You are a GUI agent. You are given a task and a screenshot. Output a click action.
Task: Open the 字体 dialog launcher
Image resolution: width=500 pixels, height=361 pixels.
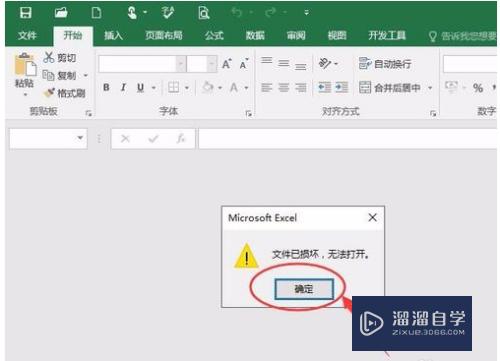(248, 114)
